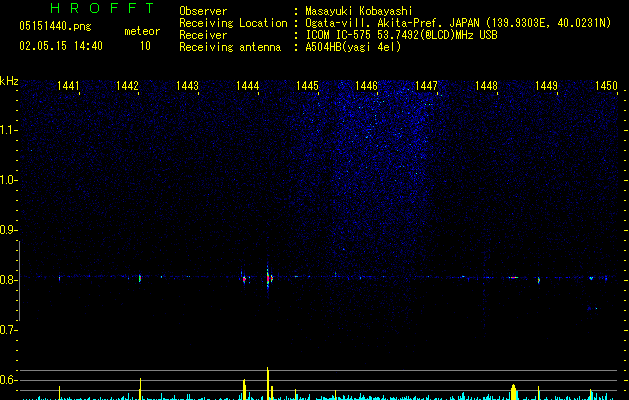Click the kHz axis unit label
629x400 pixels.
(9, 81)
